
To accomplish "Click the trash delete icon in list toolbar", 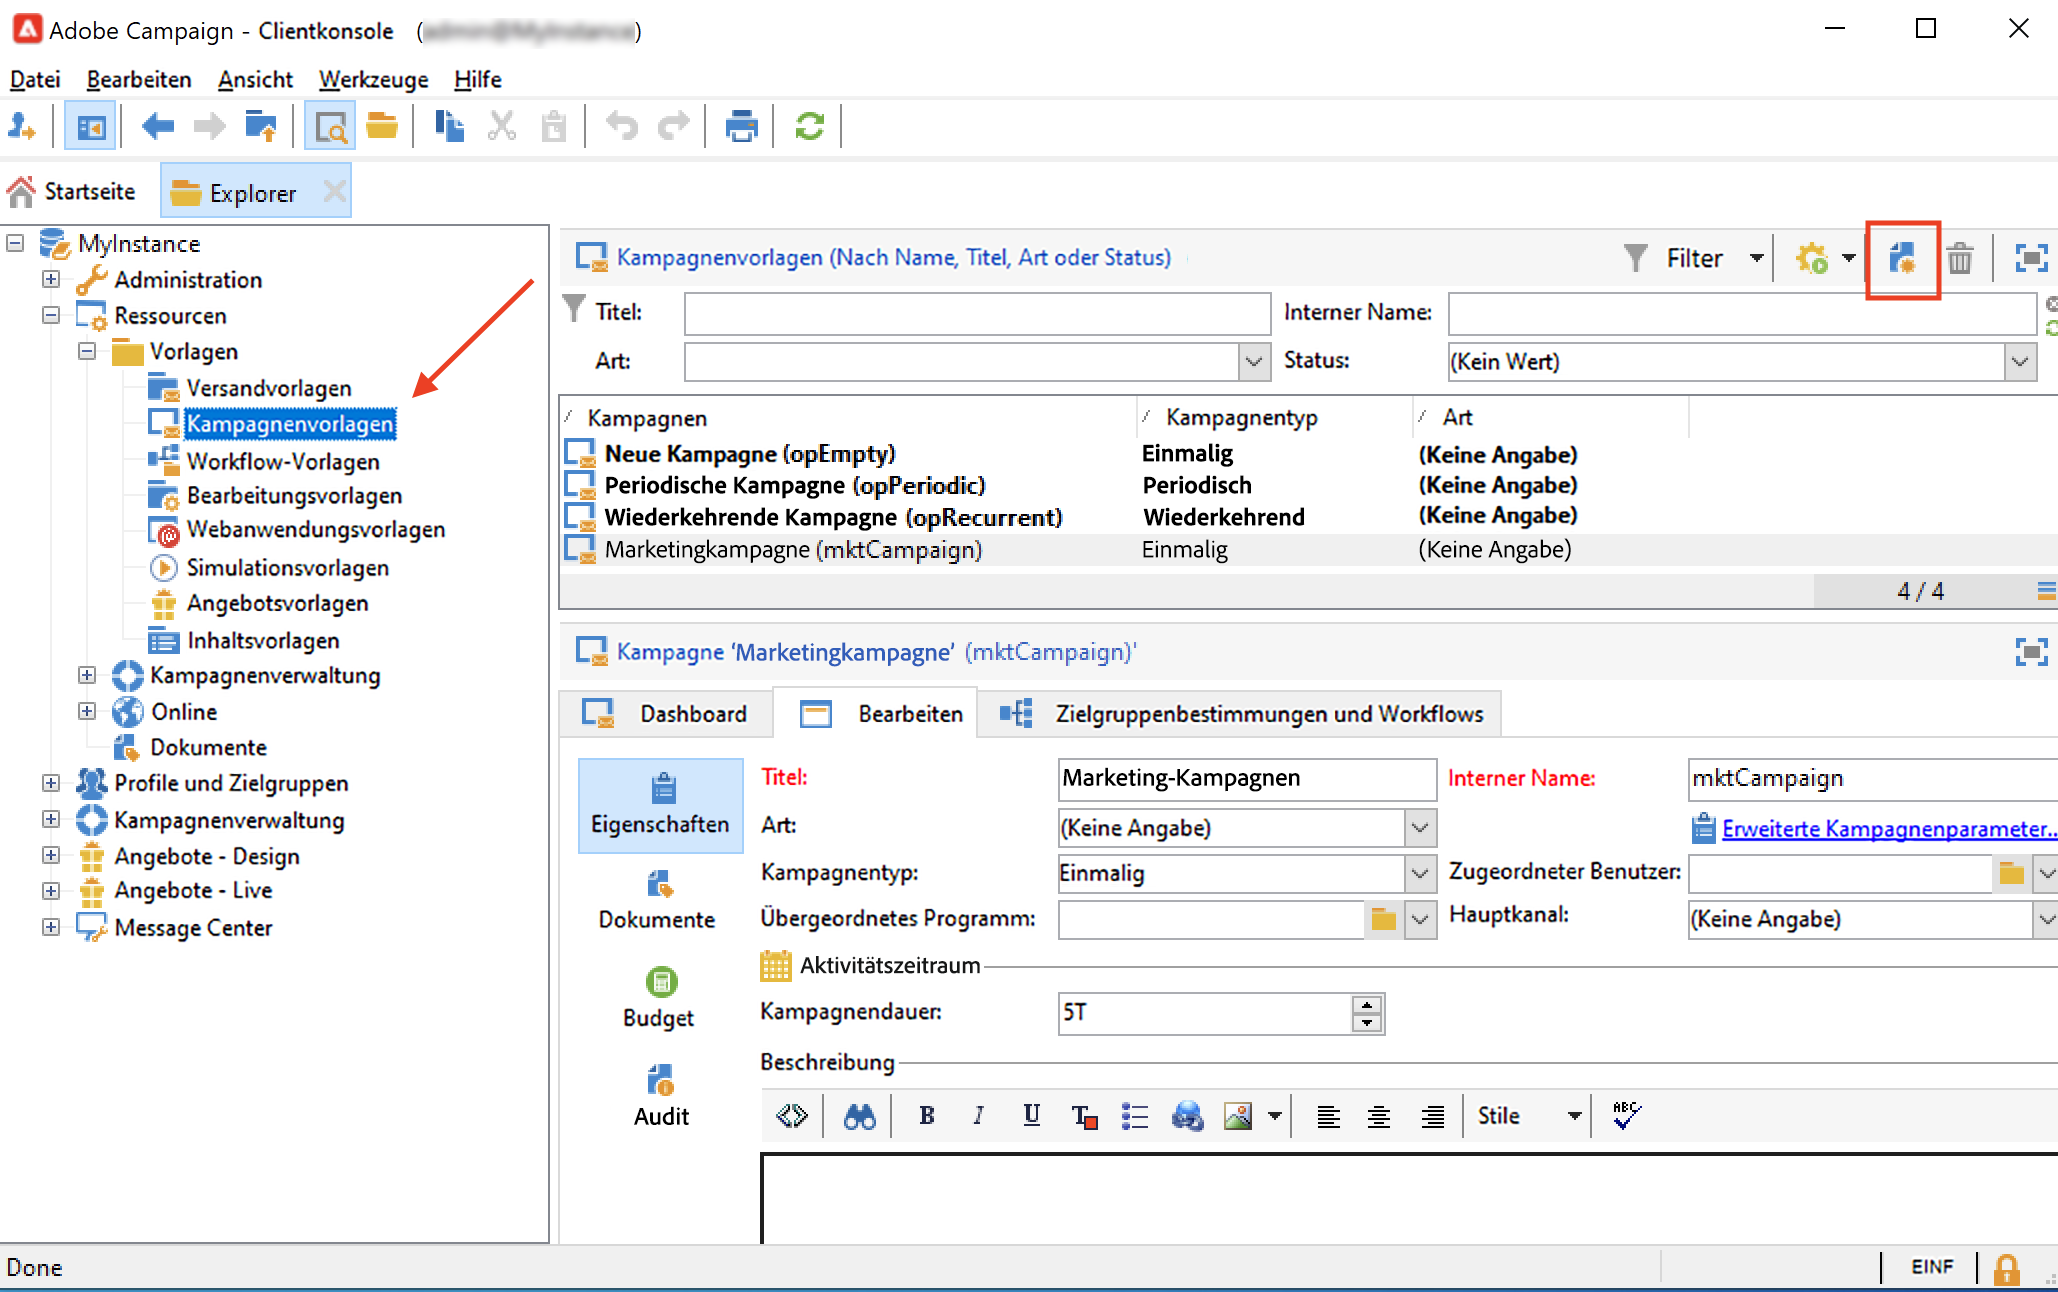I will click(1959, 259).
